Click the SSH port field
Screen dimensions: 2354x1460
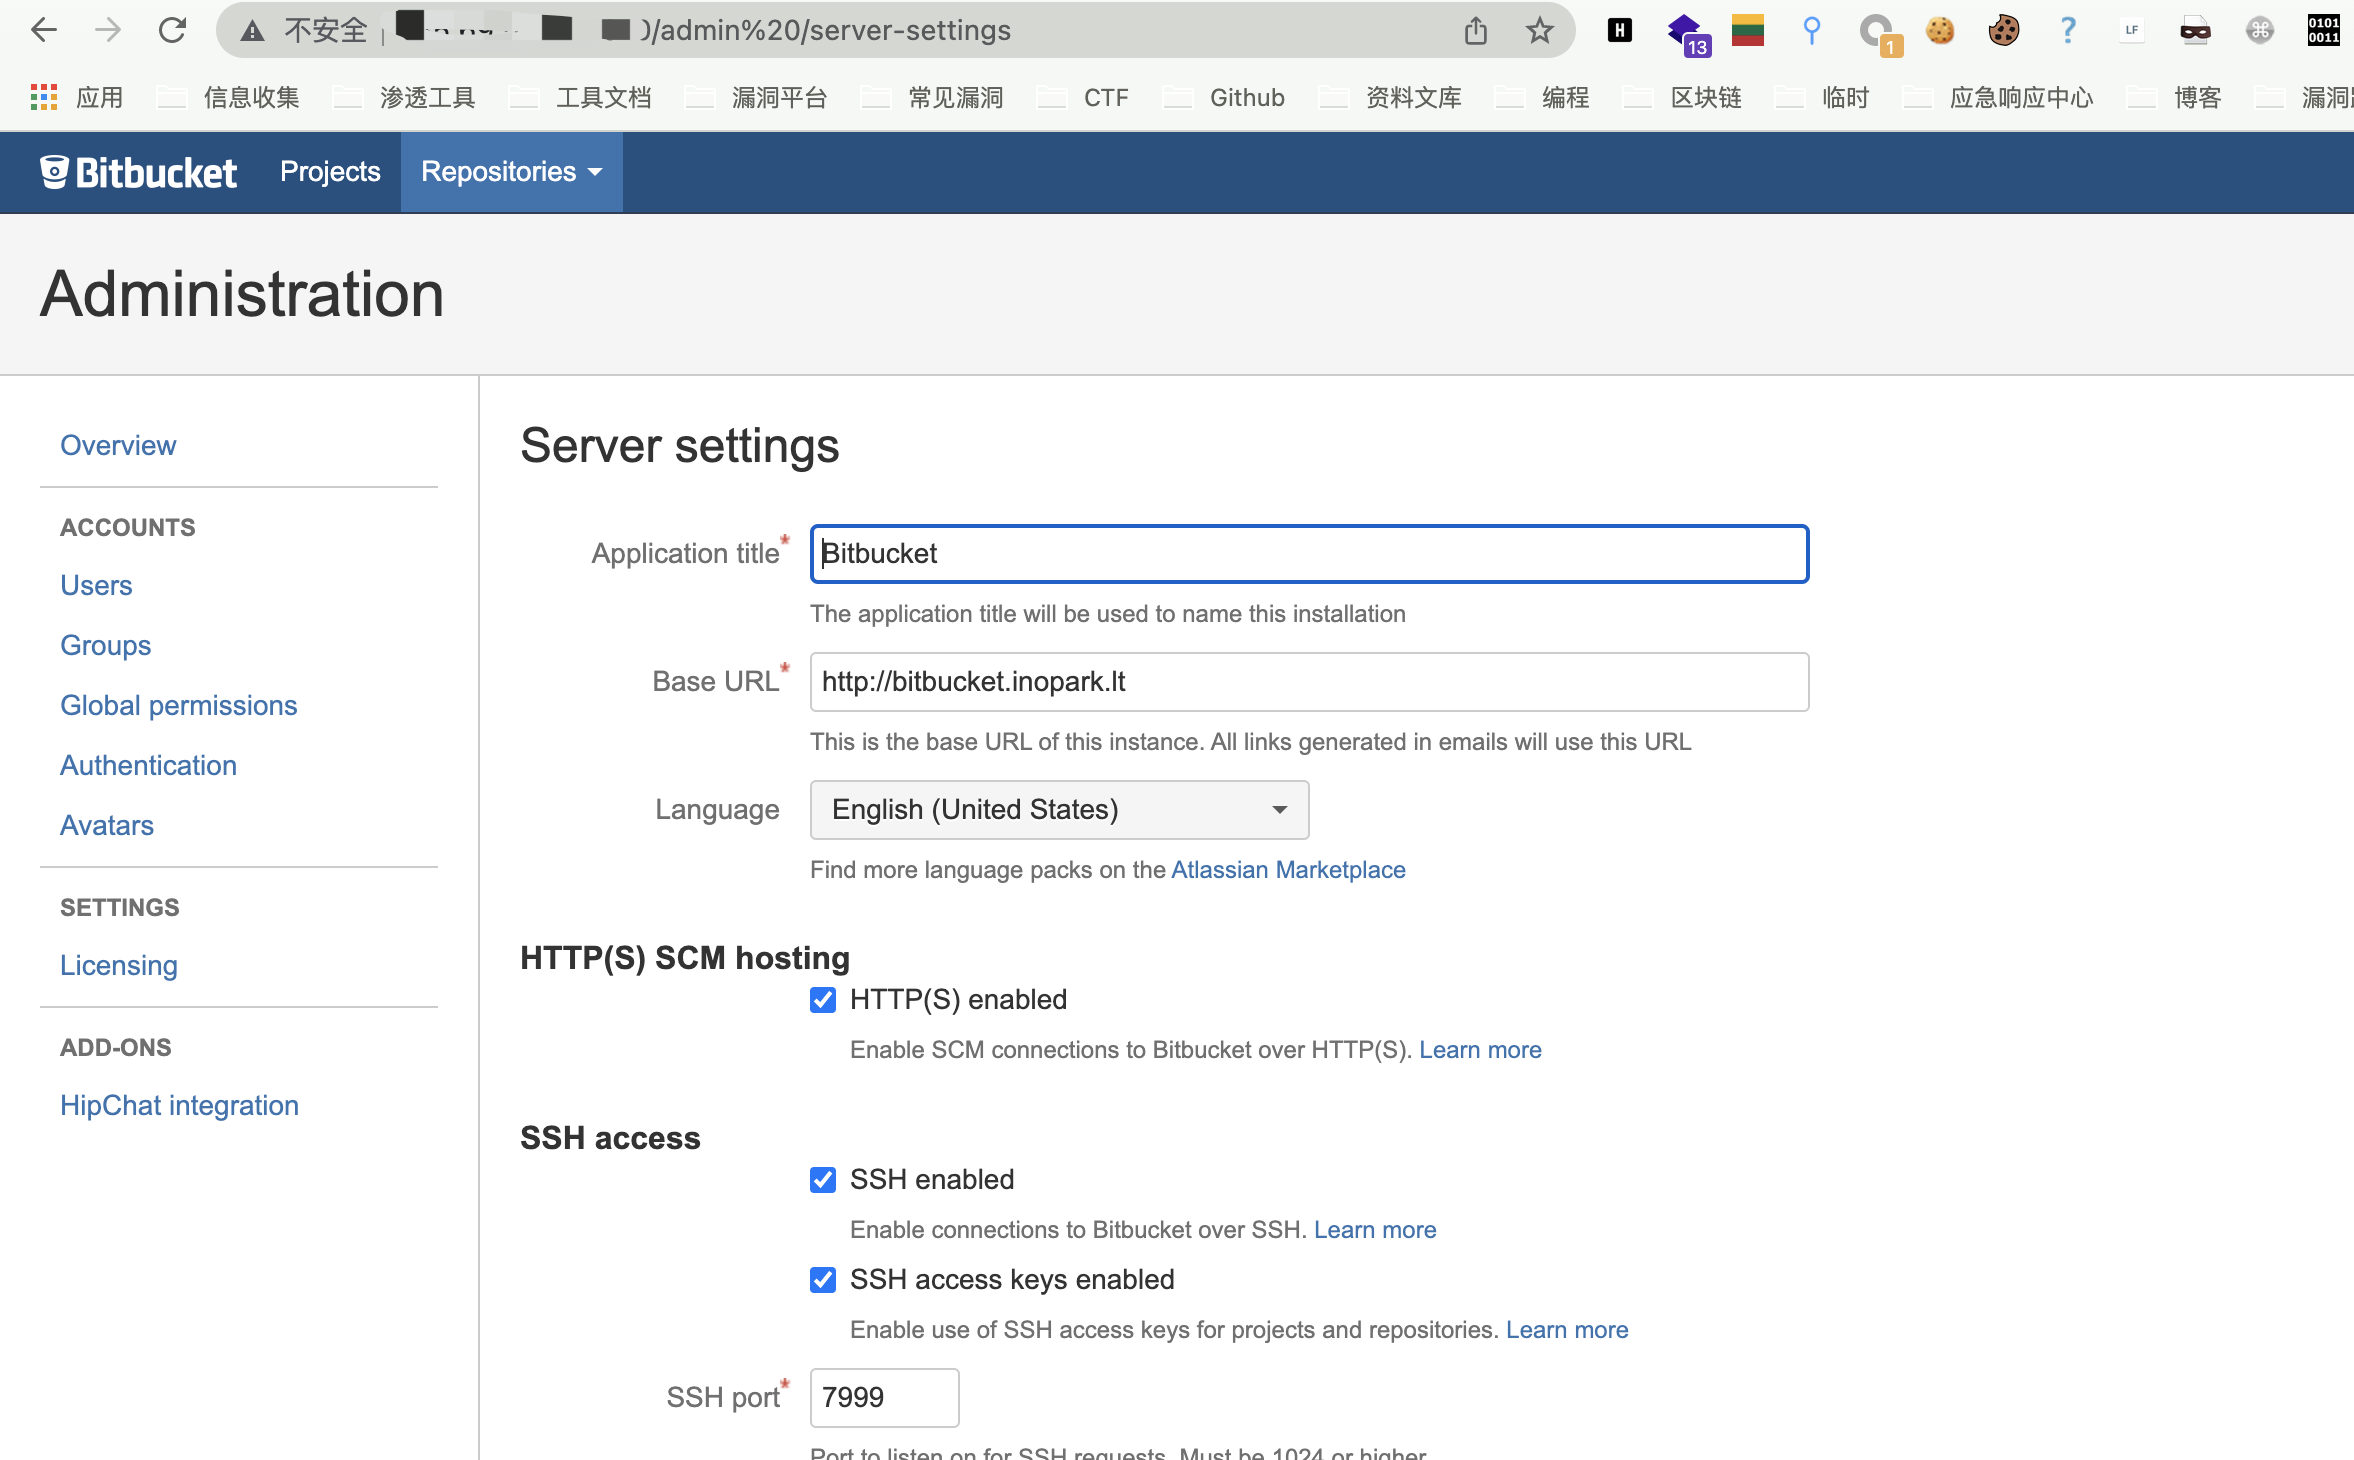tap(884, 1398)
